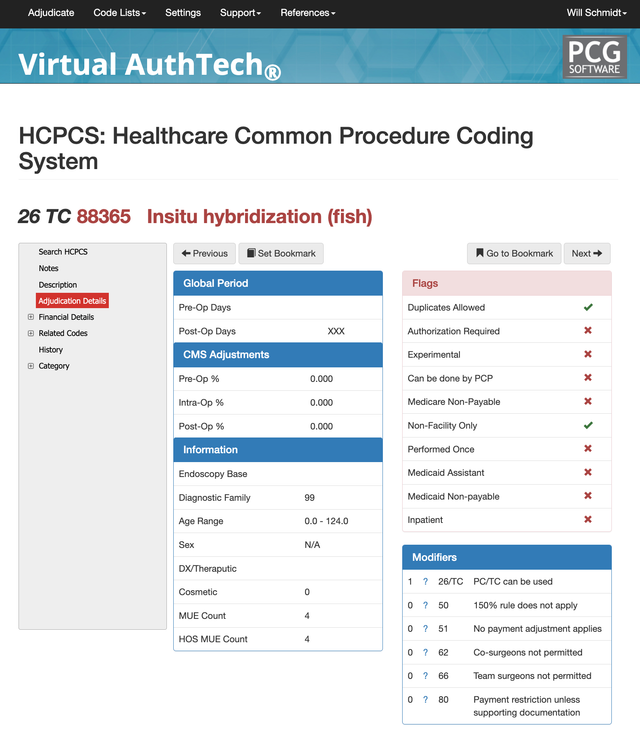Click the help question mark for modifier 51

click(425, 629)
